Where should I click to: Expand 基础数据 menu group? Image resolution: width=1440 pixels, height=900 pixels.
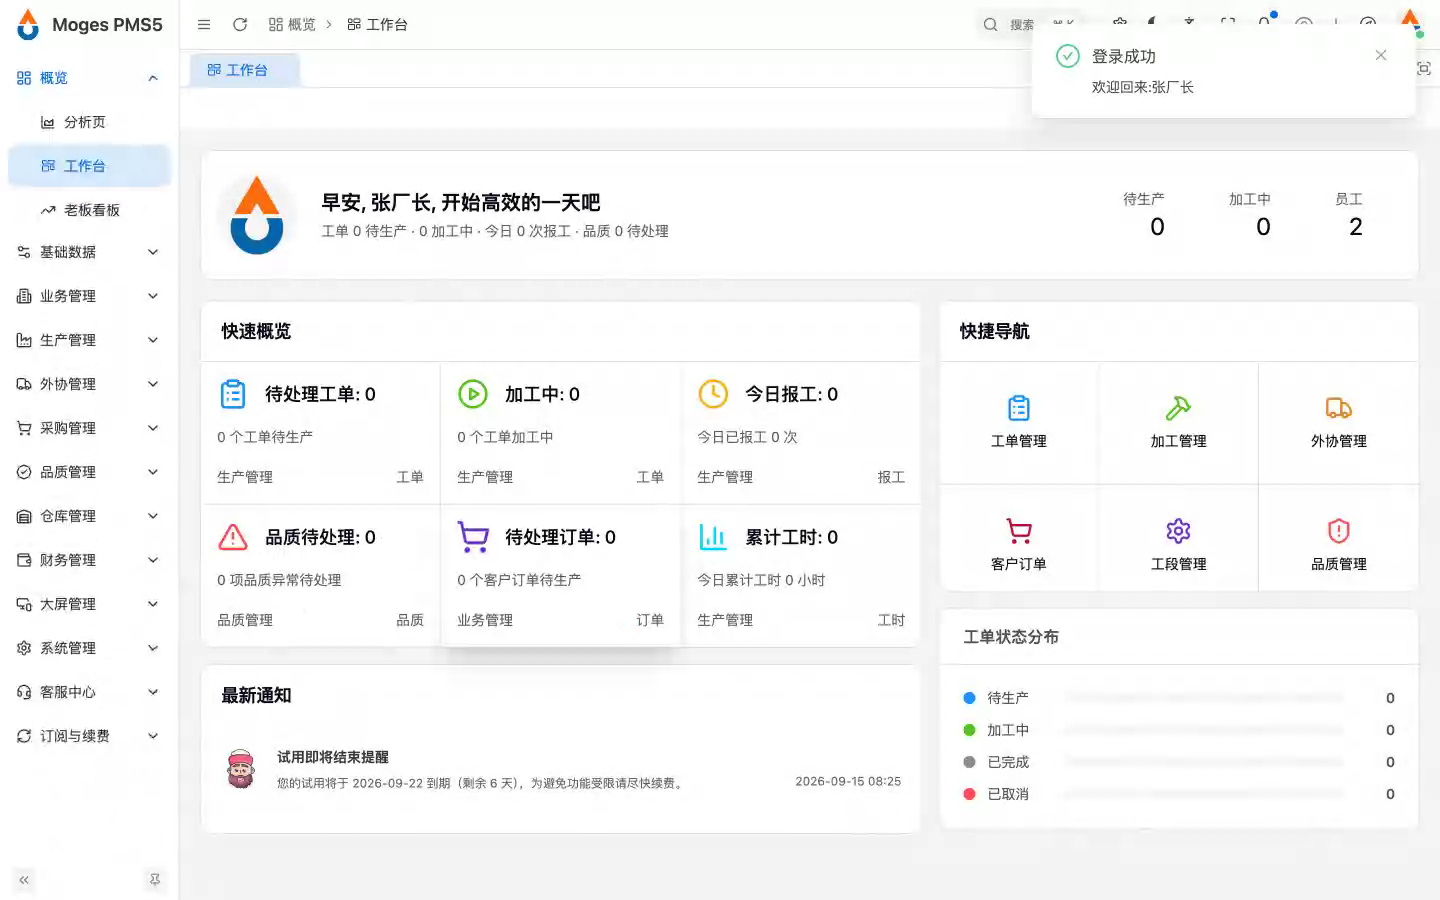[x=89, y=252]
